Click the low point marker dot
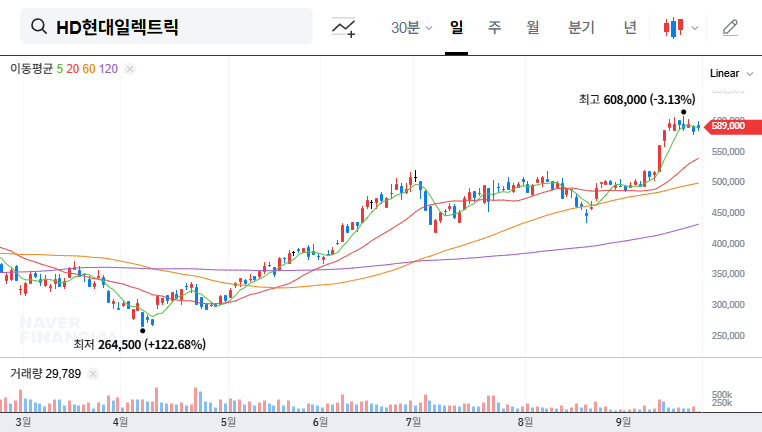 click(x=142, y=331)
